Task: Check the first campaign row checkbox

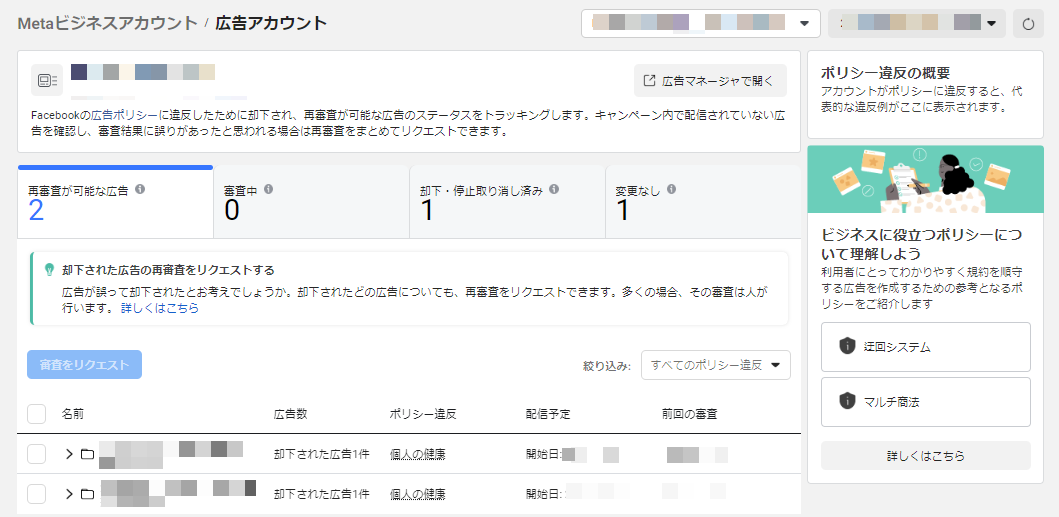Action: [x=37, y=454]
